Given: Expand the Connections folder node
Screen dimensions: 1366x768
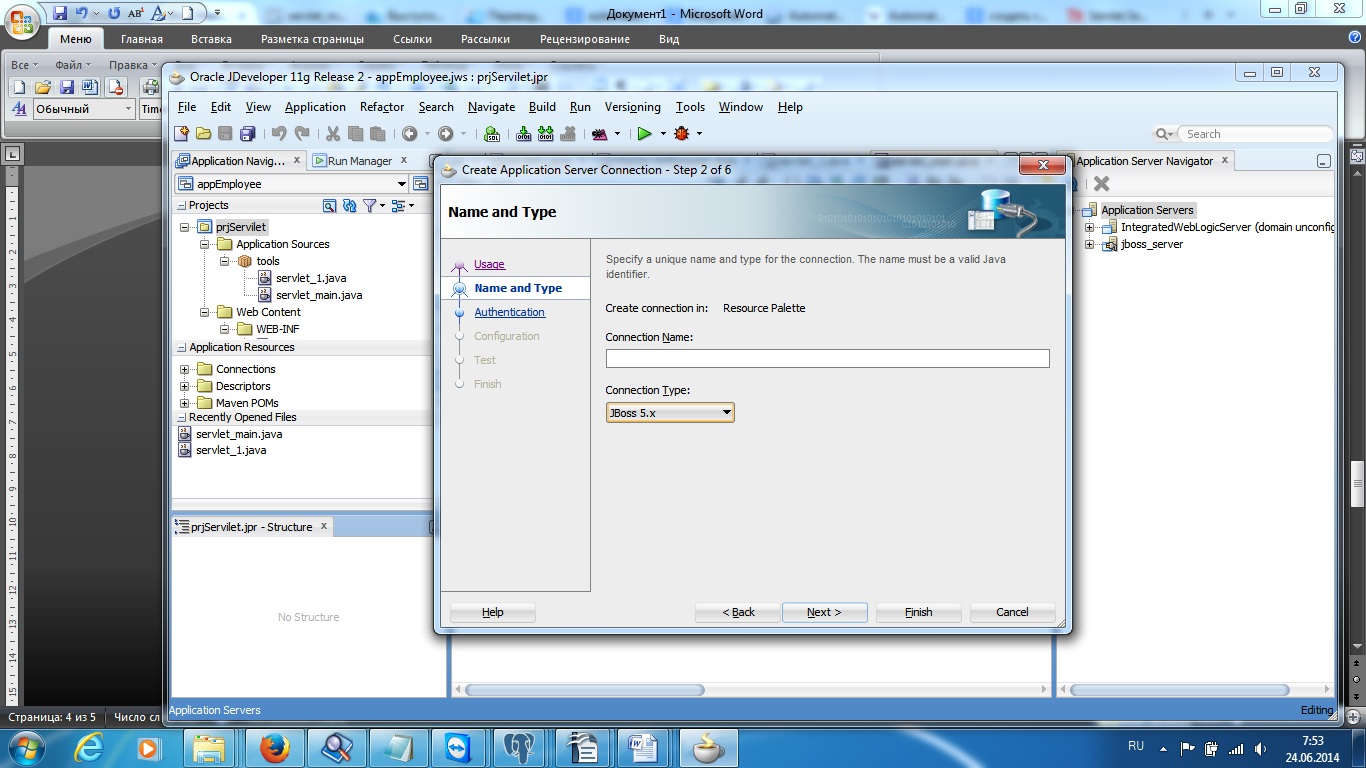Looking at the screenshot, I should click(184, 369).
